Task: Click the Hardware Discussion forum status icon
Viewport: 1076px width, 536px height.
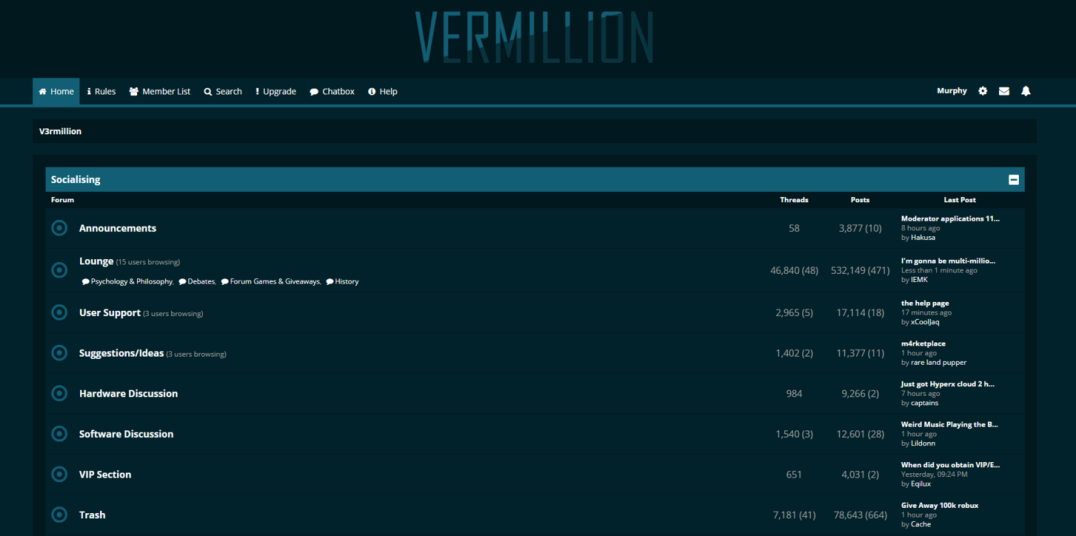Action: click(x=60, y=393)
